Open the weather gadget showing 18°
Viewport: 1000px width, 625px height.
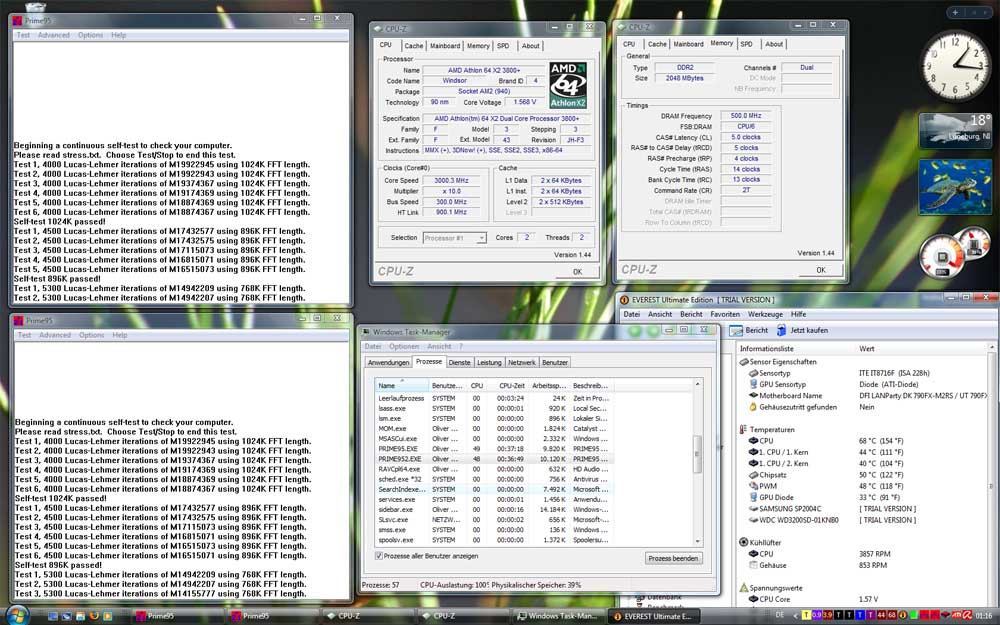click(955, 131)
